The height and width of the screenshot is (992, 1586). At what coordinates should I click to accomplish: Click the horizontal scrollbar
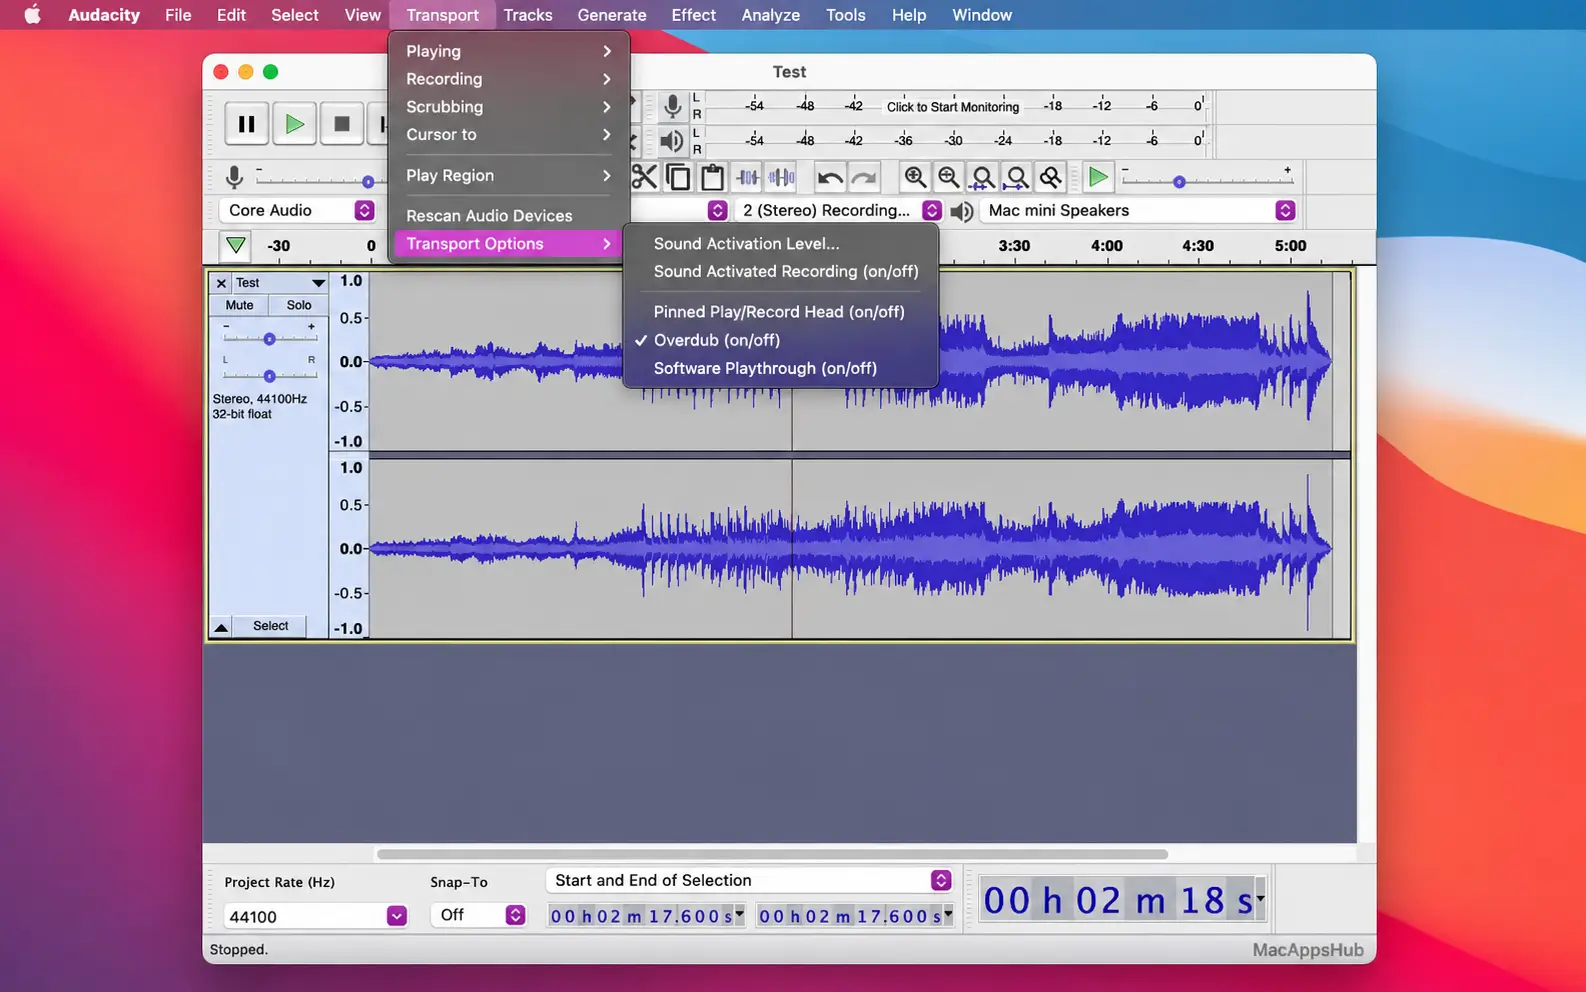point(772,854)
